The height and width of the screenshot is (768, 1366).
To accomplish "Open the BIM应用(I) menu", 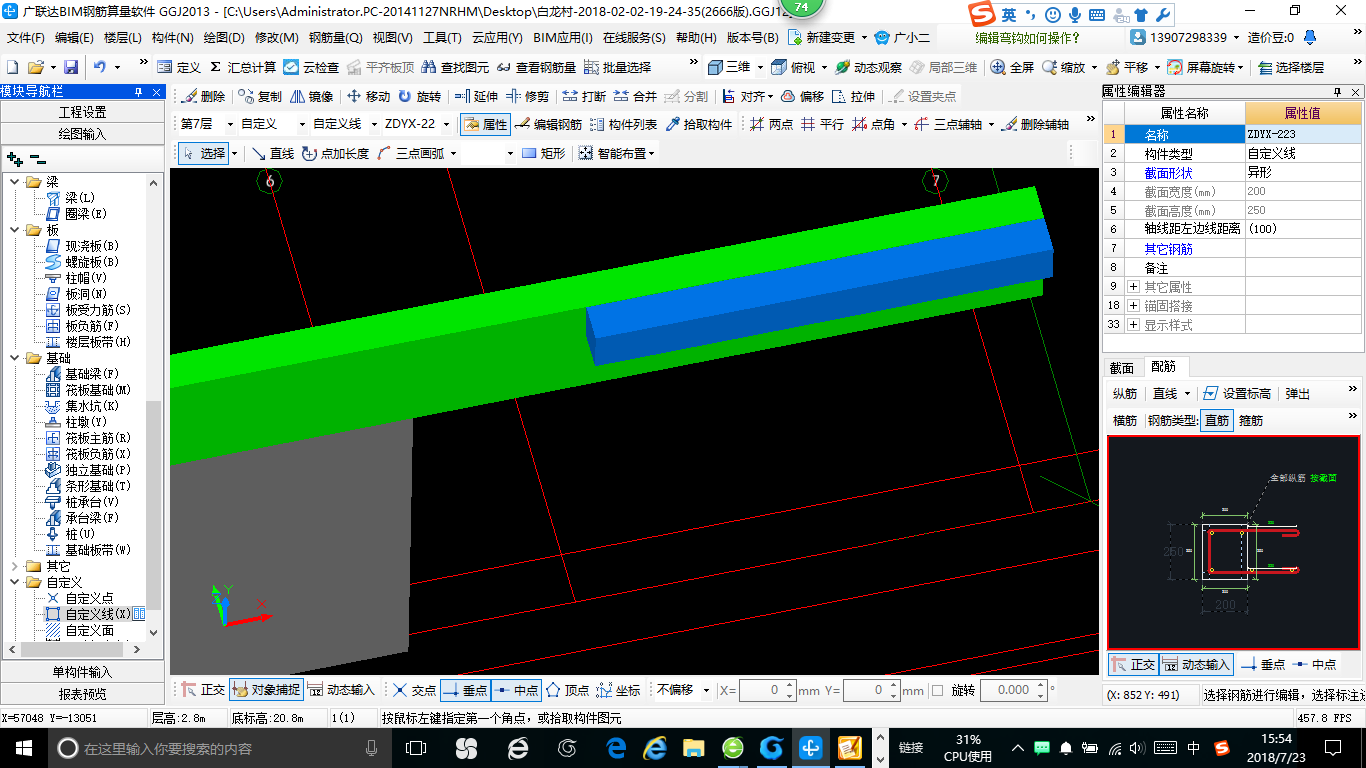I will click(x=563, y=38).
